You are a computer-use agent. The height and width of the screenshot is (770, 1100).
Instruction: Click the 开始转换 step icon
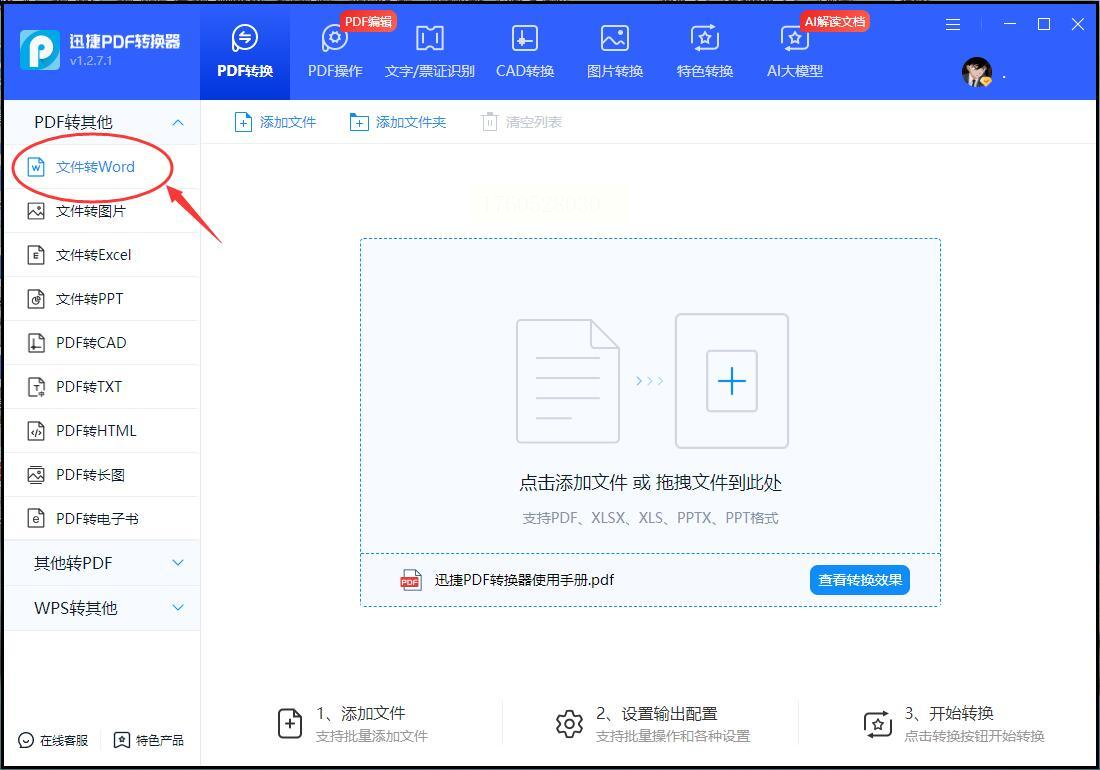point(878,724)
